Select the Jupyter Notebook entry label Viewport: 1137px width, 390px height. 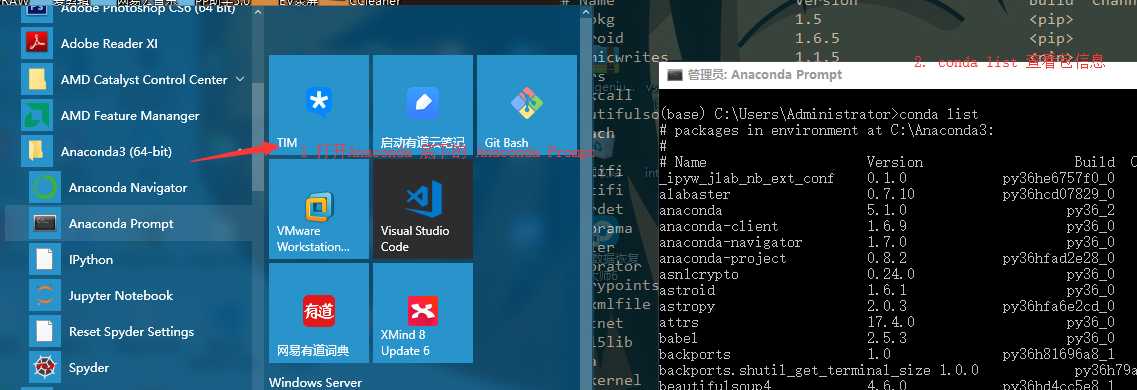pos(121,296)
